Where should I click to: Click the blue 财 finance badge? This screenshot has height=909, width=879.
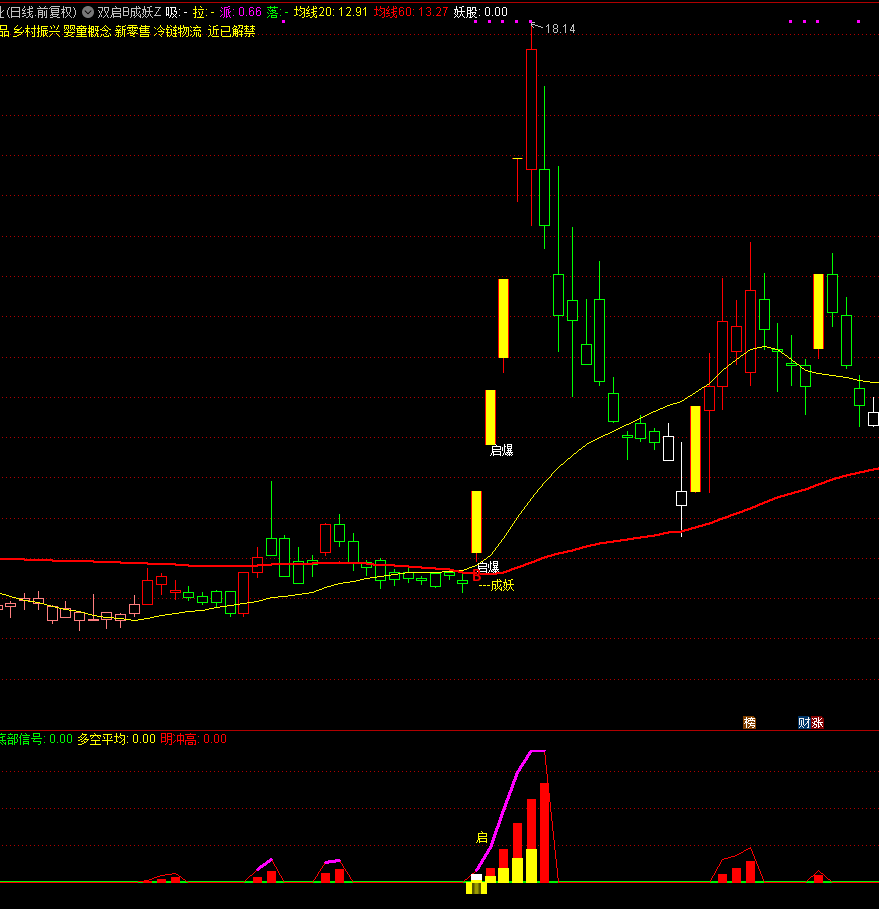(x=804, y=722)
